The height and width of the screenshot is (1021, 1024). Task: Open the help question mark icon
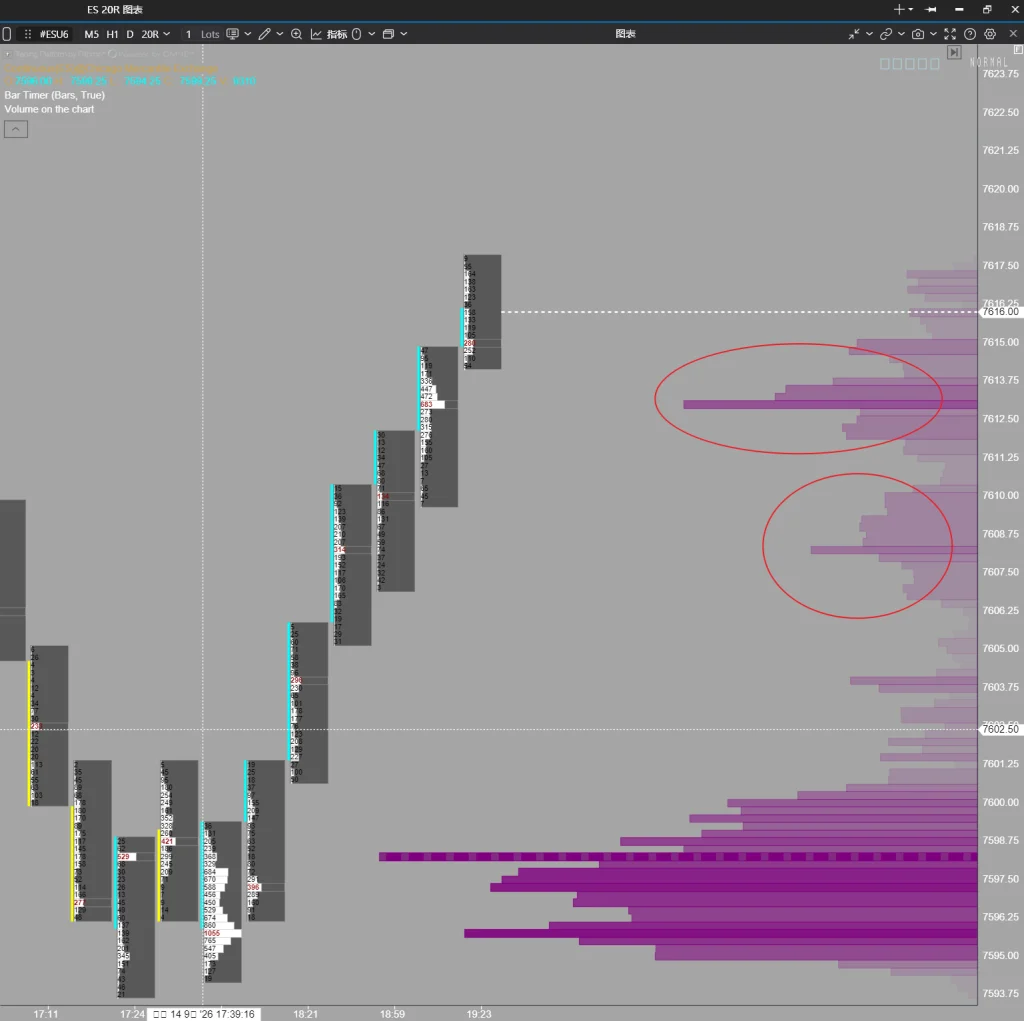970,34
